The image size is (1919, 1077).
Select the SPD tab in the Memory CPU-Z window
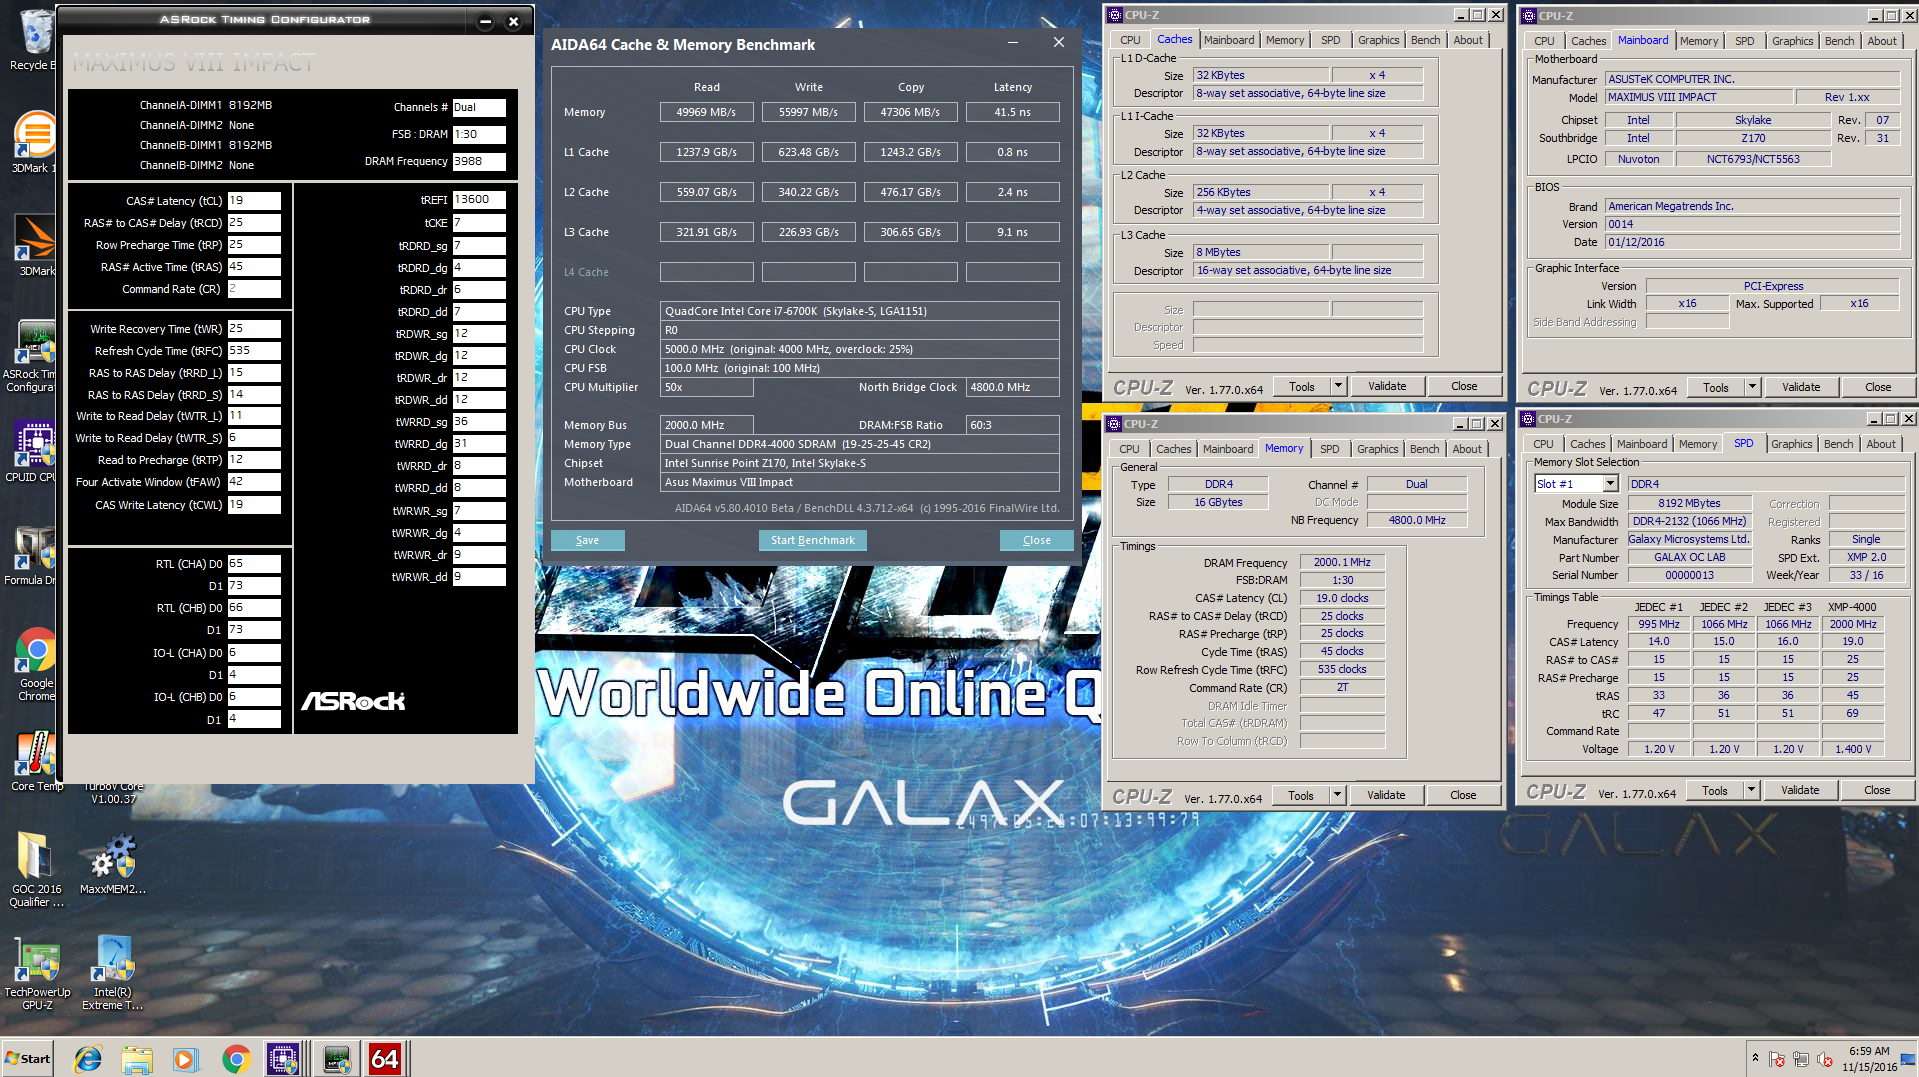coord(1329,449)
